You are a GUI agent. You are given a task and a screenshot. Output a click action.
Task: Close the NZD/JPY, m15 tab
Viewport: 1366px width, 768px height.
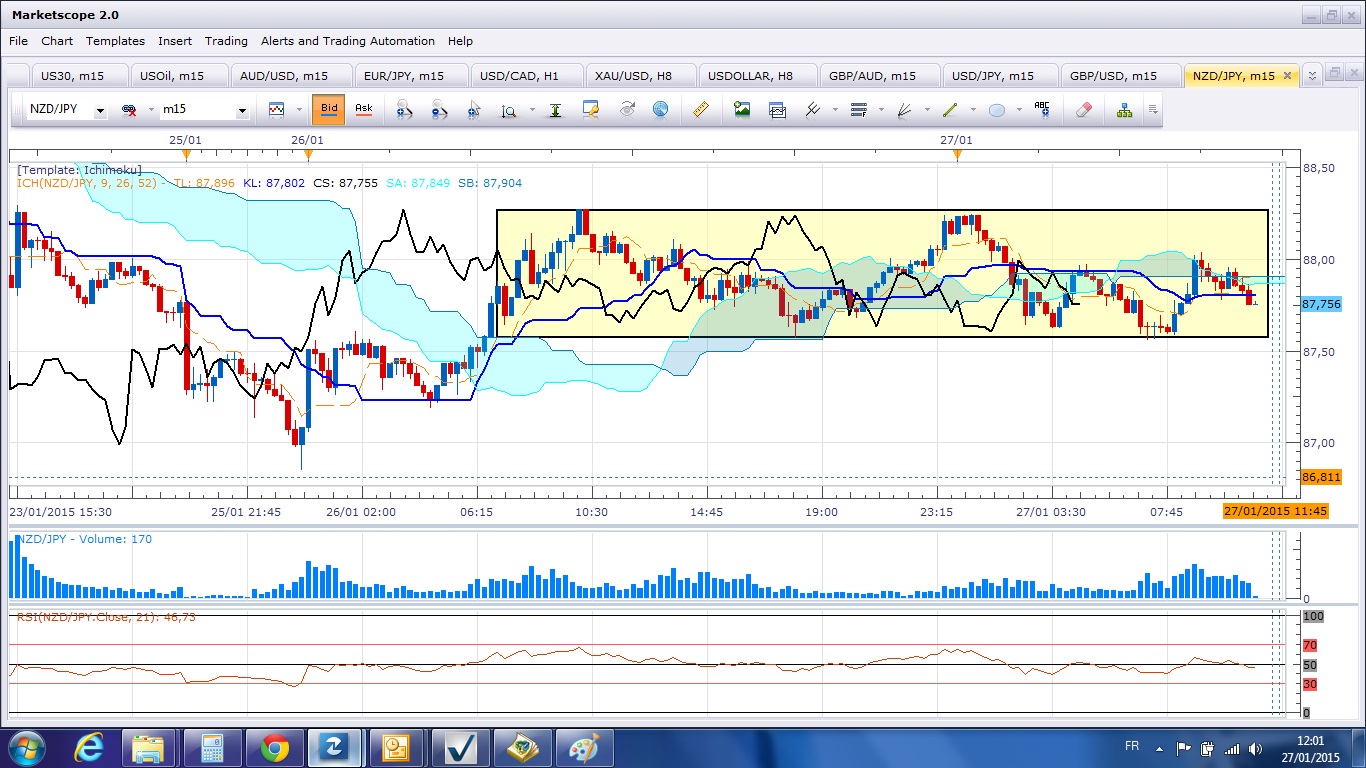(1287, 76)
